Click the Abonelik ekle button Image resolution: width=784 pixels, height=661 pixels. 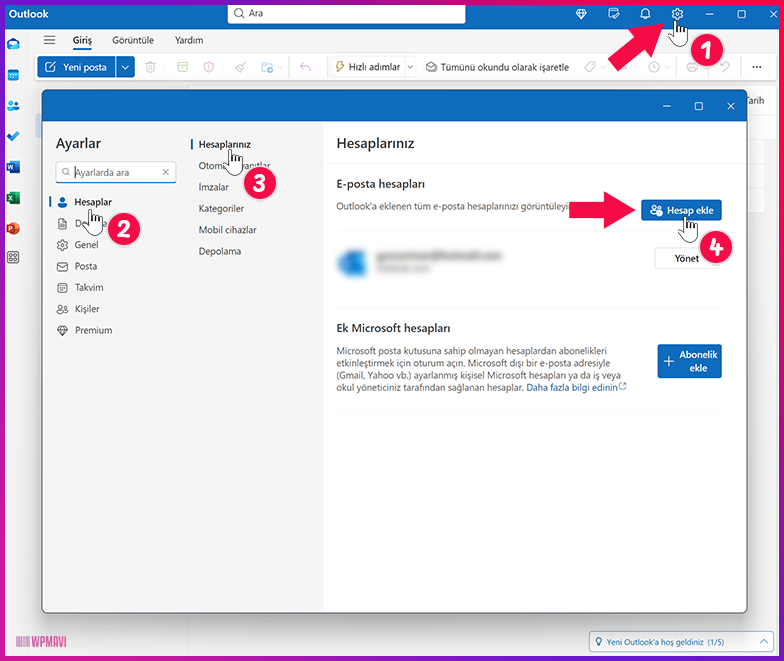point(689,361)
